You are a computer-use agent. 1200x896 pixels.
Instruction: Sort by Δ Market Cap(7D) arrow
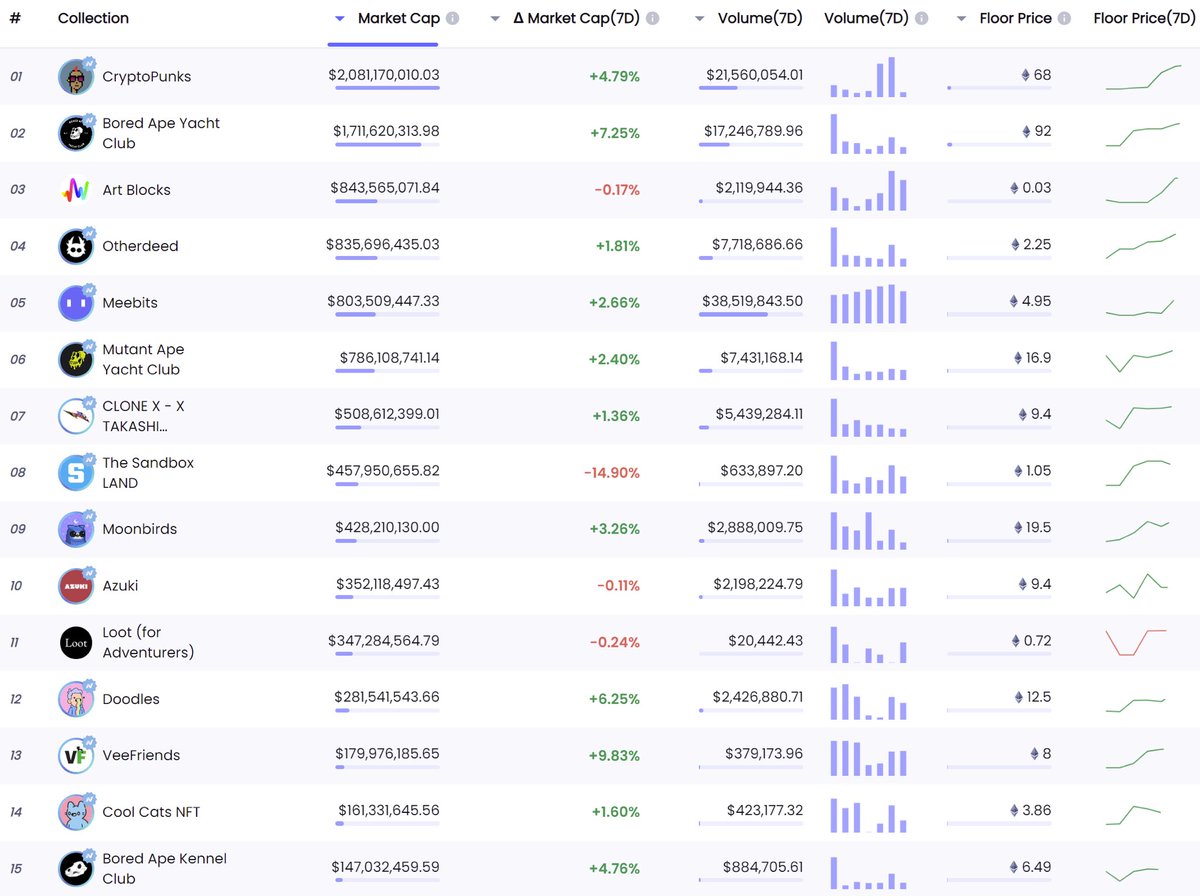[495, 19]
